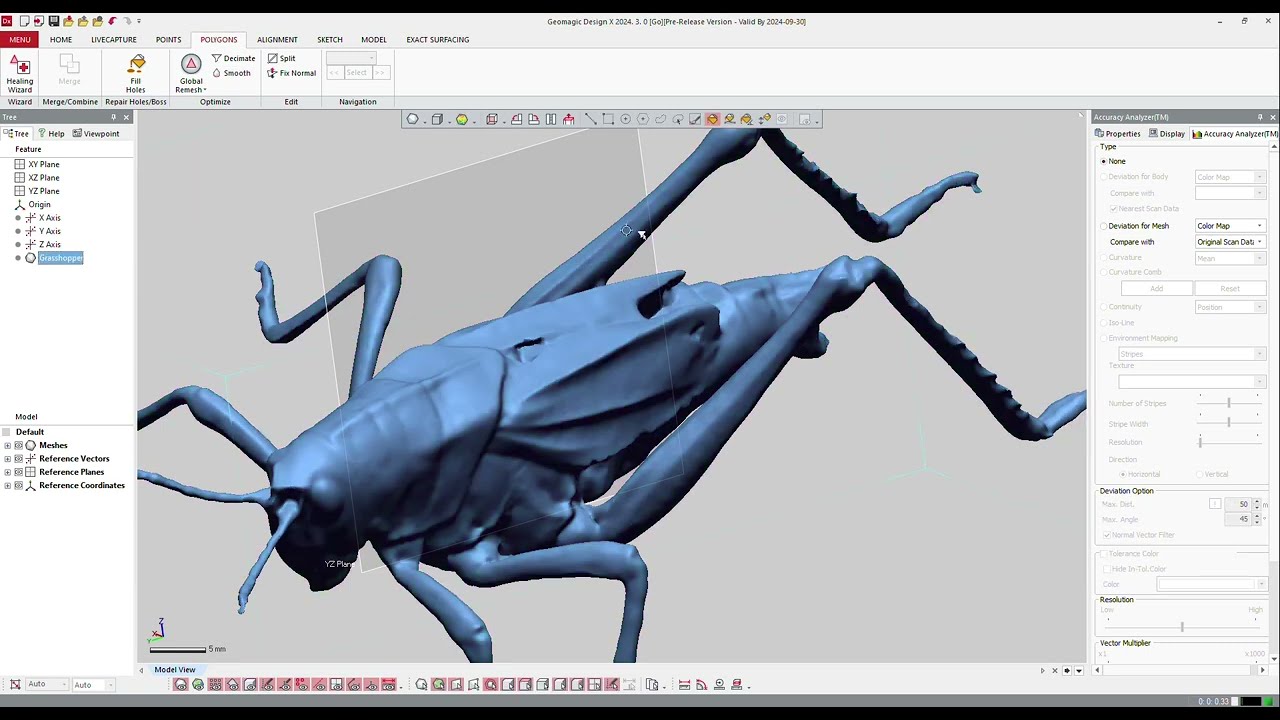Click the undo arrow in quick access bar

[112, 21]
